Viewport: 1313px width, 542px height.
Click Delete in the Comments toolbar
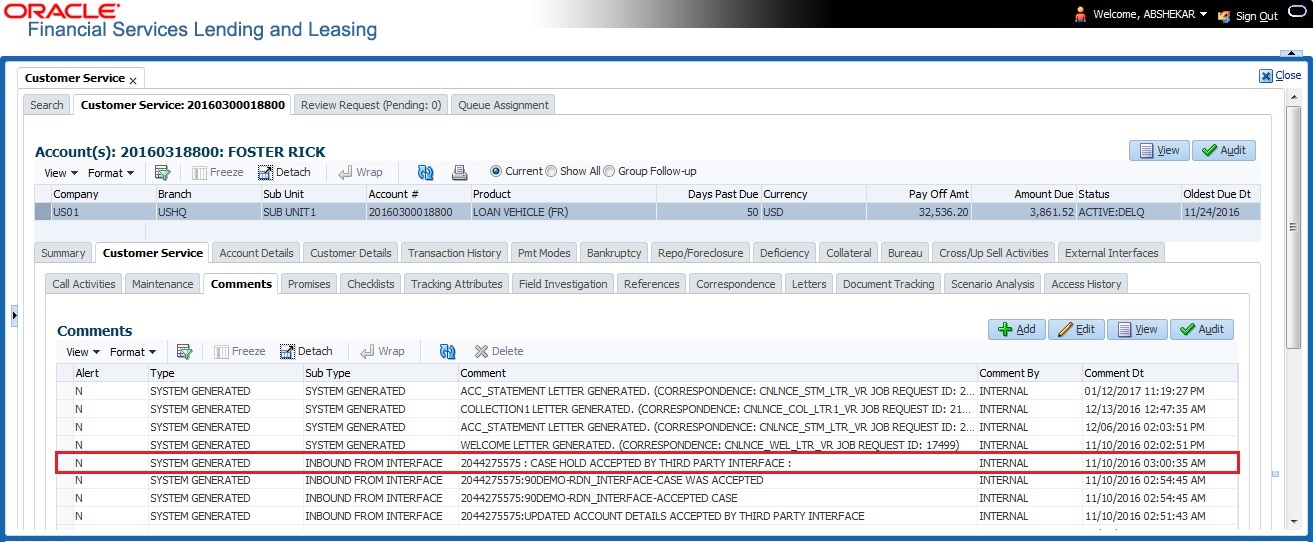(x=498, y=351)
